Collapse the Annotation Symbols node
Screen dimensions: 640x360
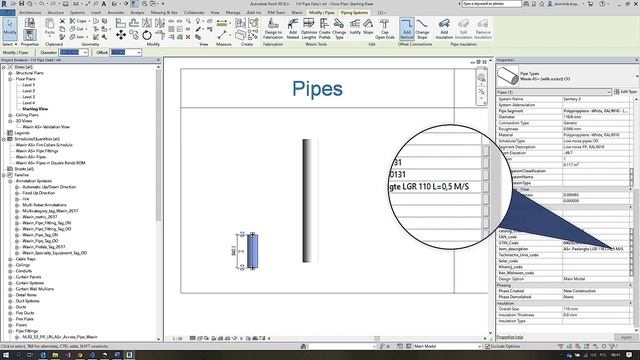tap(10, 181)
